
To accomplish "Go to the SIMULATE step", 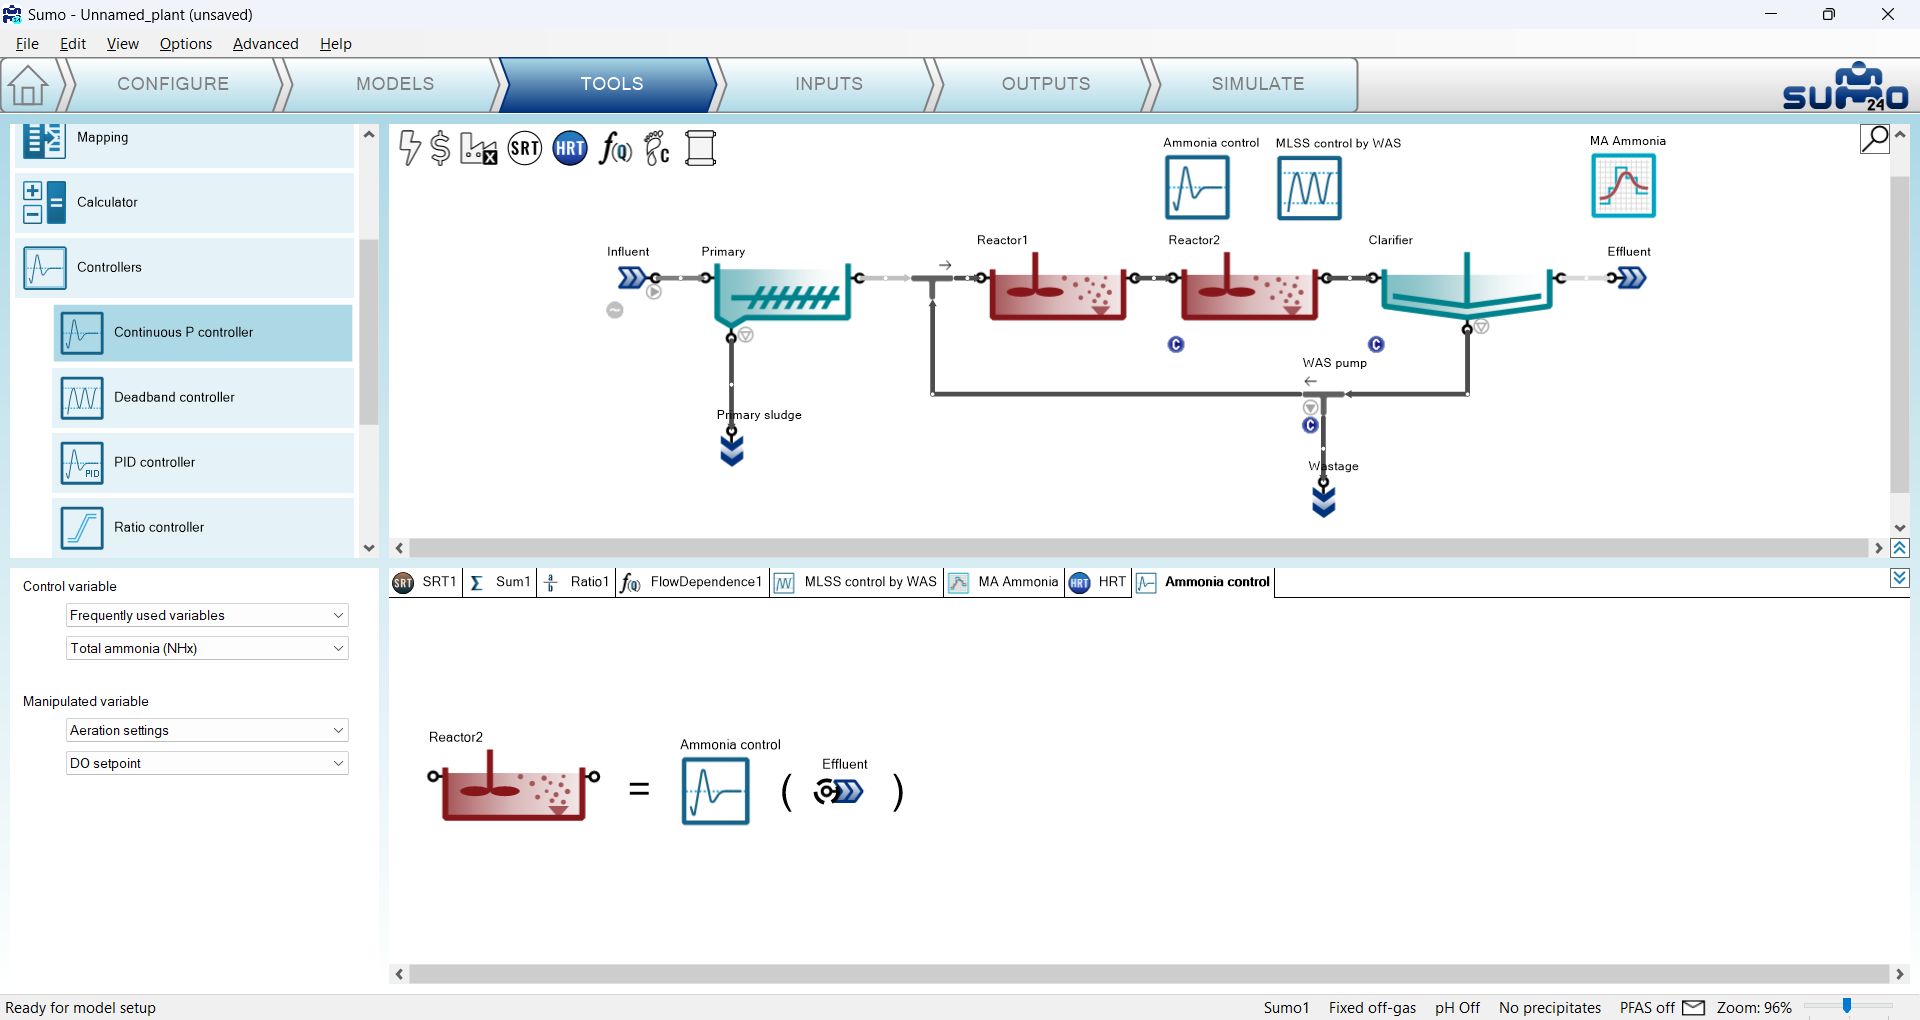I will click(x=1258, y=84).
